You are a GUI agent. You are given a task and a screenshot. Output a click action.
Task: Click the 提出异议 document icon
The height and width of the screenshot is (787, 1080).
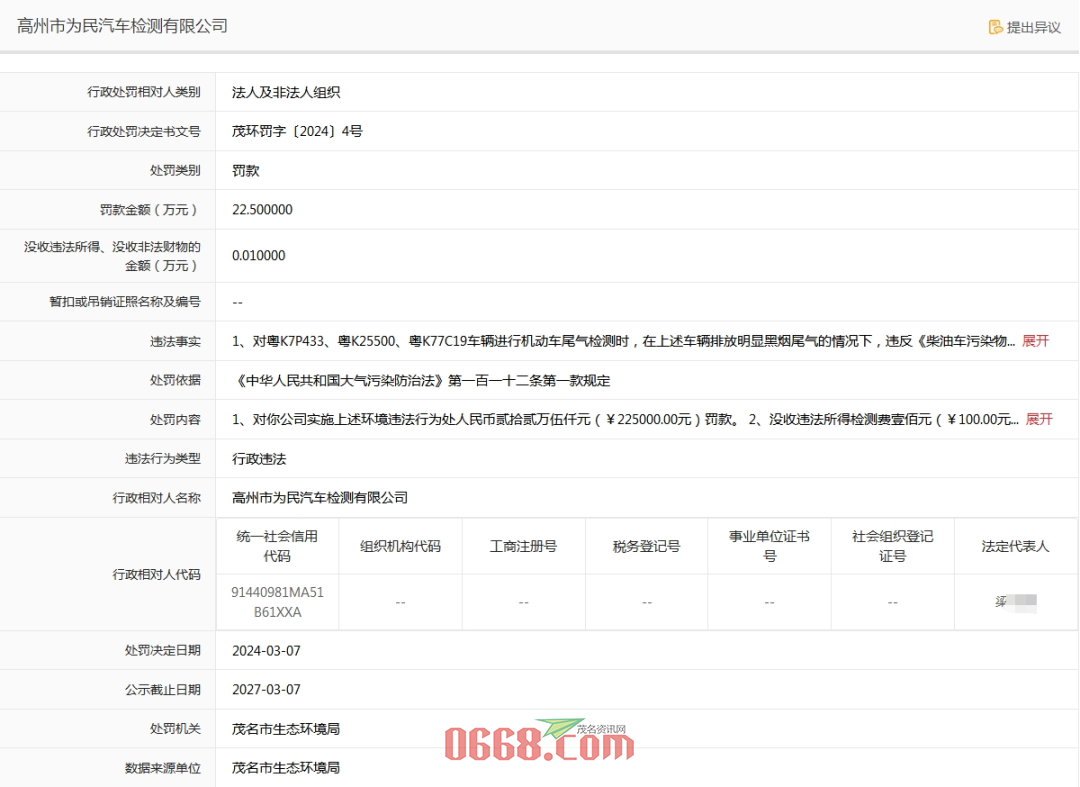tap(995, 27)
